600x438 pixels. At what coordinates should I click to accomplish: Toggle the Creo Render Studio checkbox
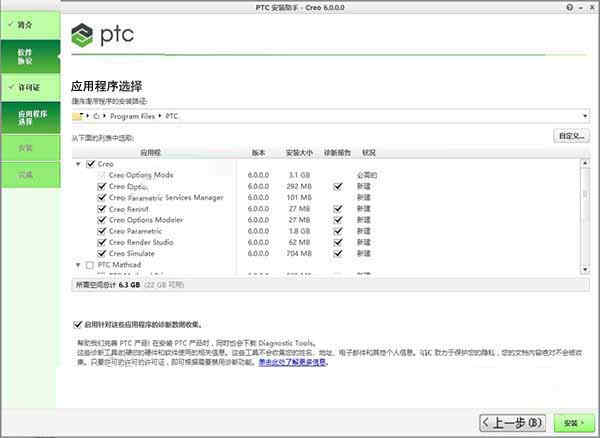(x=102, y=242)
